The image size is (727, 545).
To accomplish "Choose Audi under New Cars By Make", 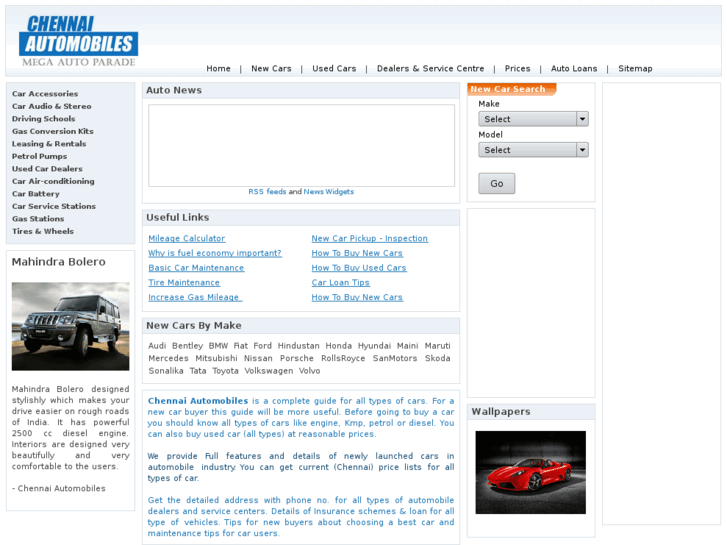I will (157, 346).
